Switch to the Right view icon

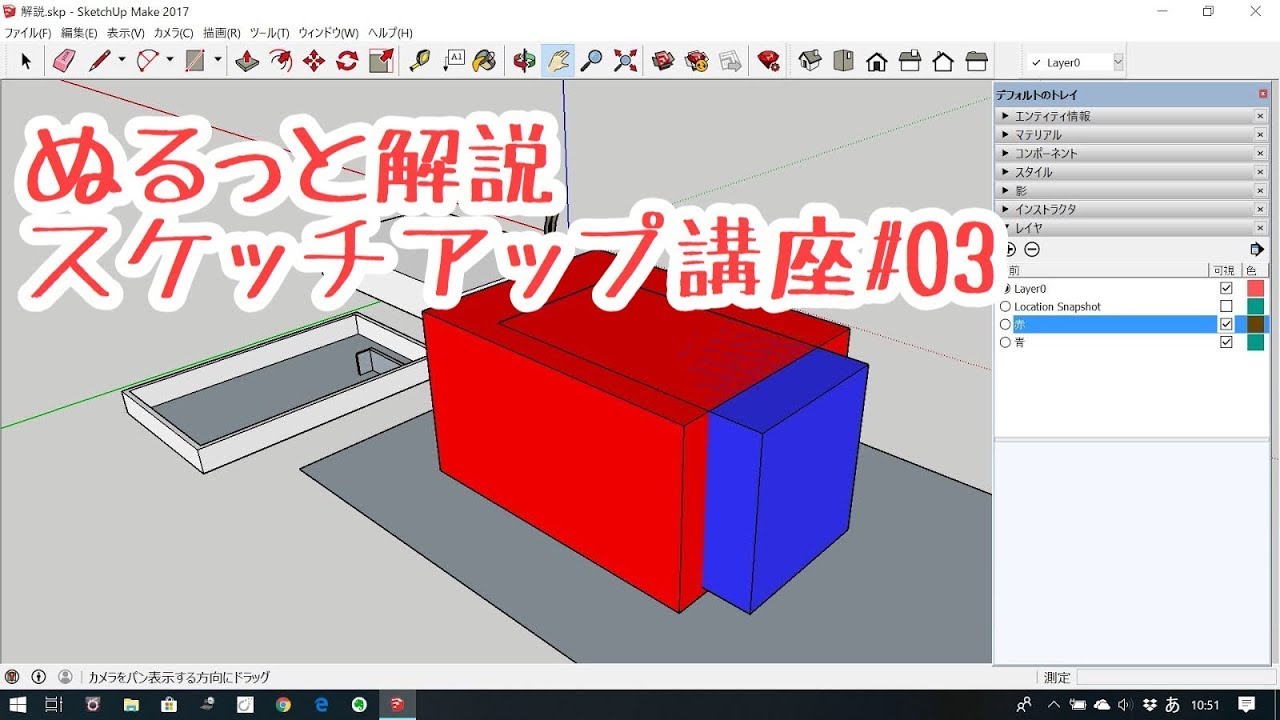[910, 62]
